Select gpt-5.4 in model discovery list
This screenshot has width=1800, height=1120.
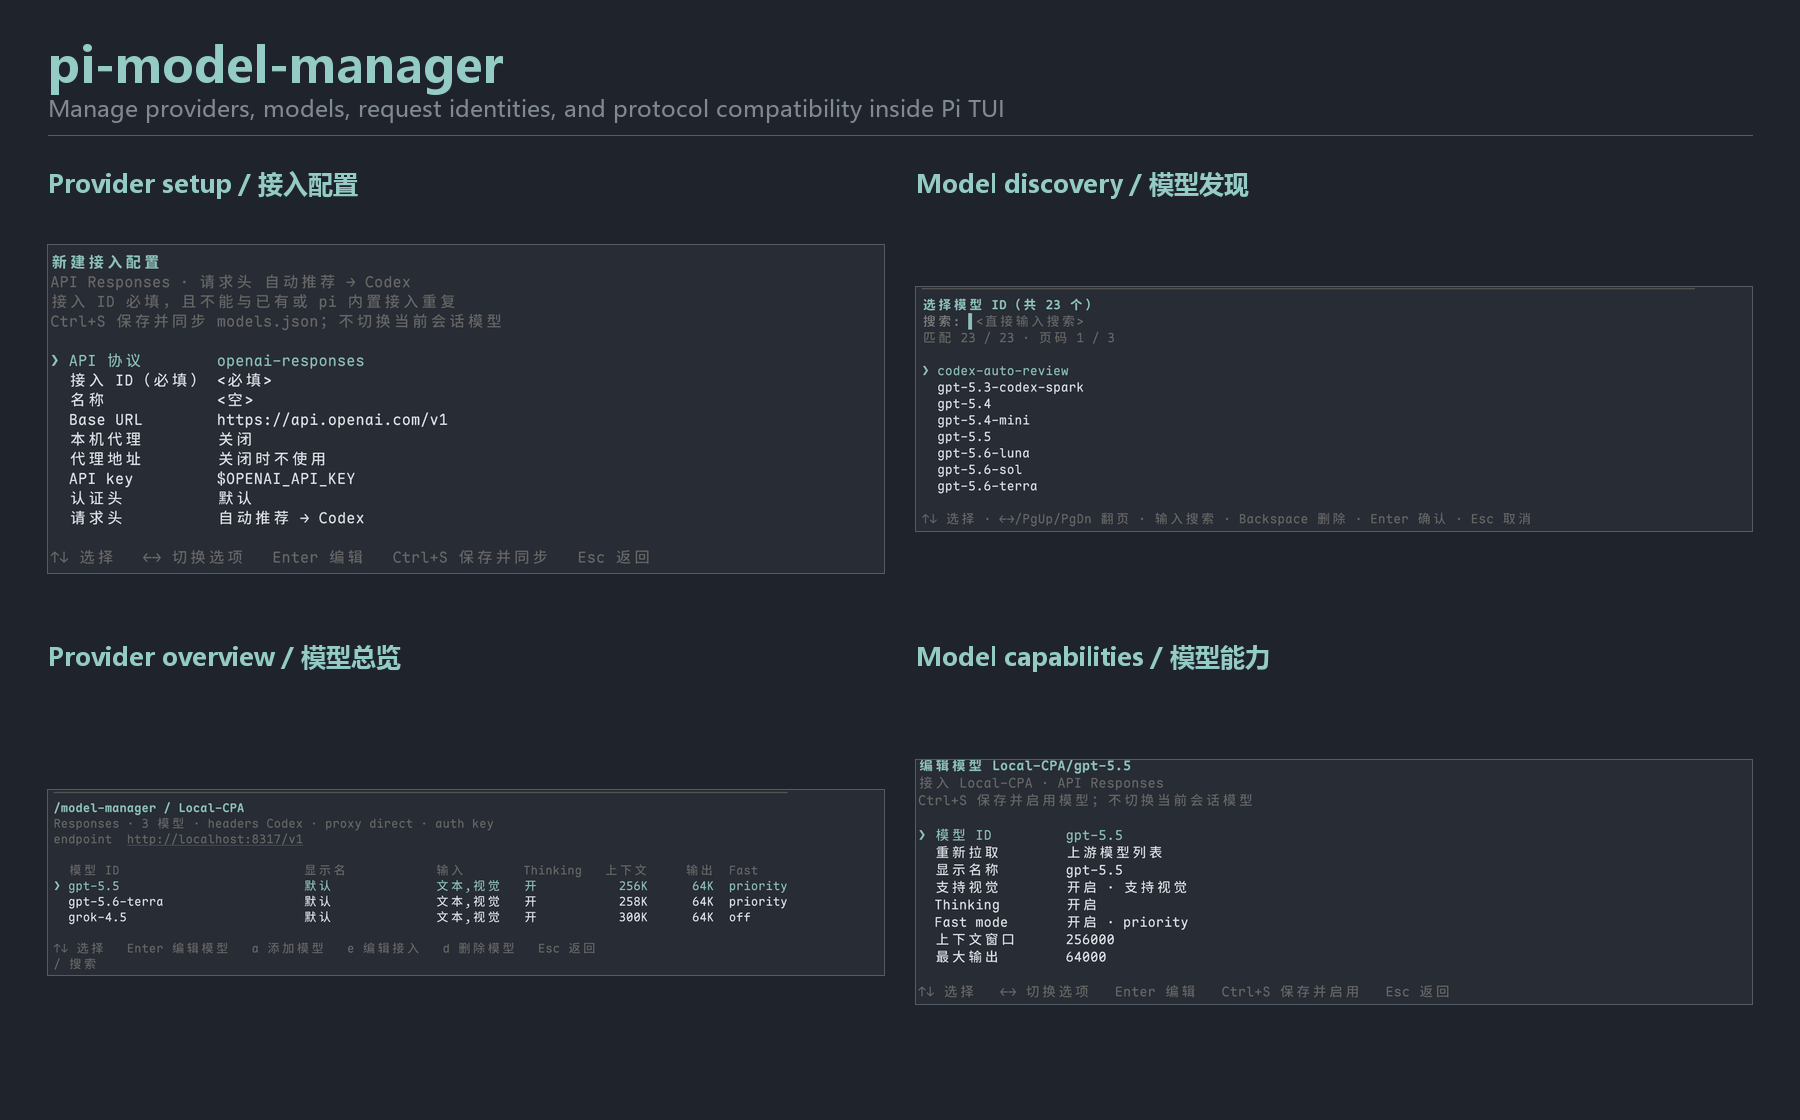pos(964,404)
